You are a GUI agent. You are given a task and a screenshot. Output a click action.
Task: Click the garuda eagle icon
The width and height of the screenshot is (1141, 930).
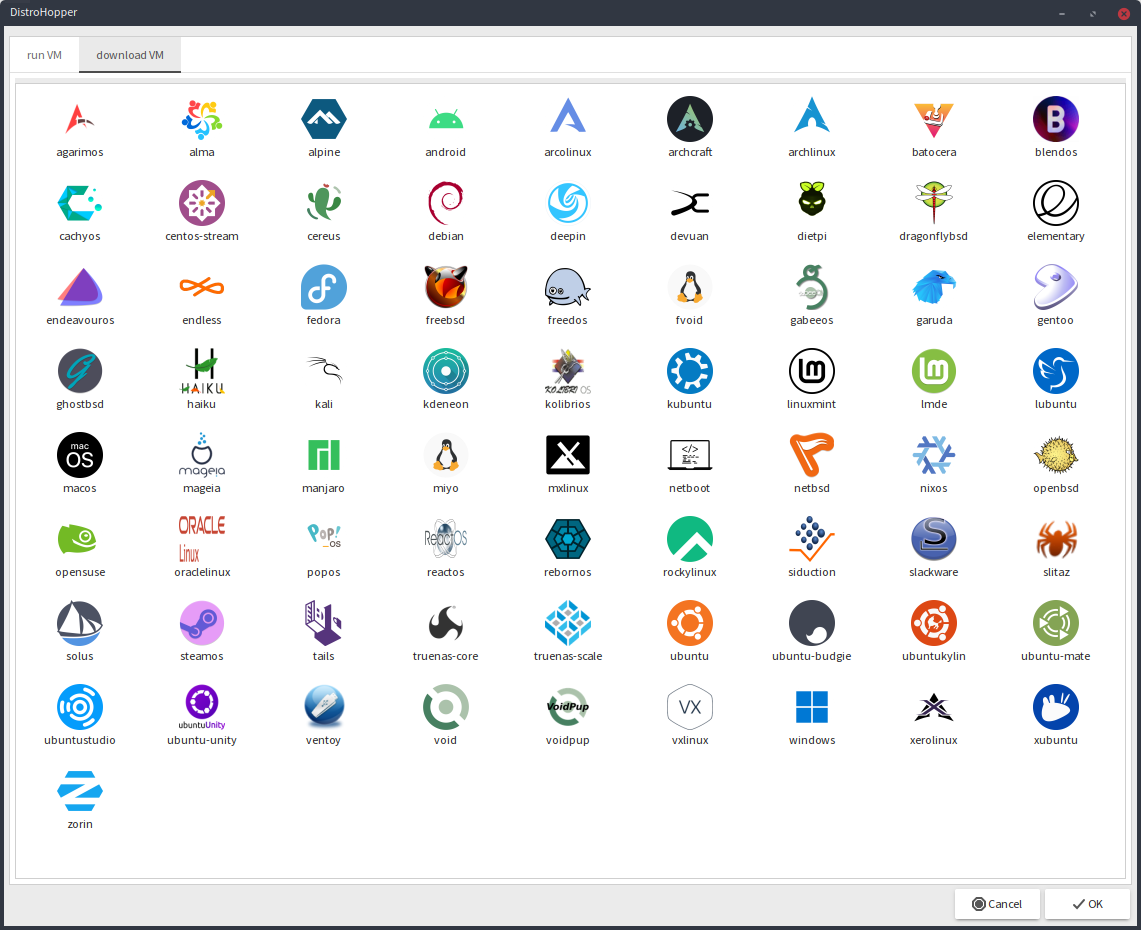(934, 287)
